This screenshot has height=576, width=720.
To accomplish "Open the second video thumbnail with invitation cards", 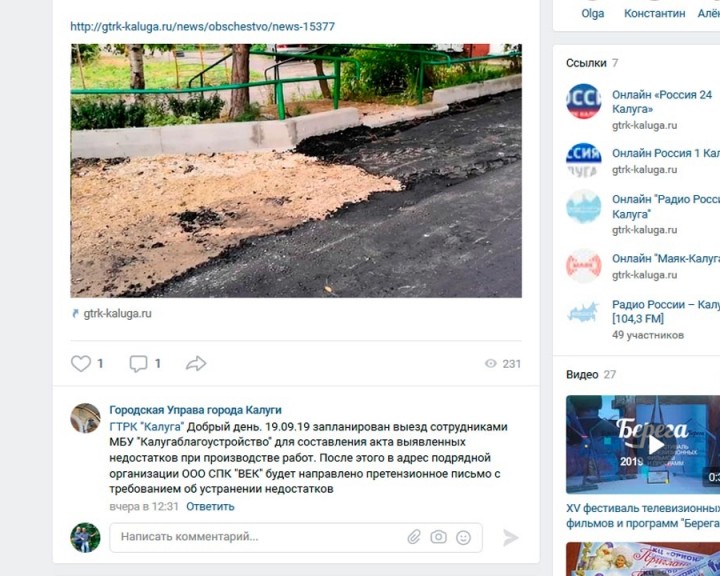I will pyautogui.click(x=643, y=559).
